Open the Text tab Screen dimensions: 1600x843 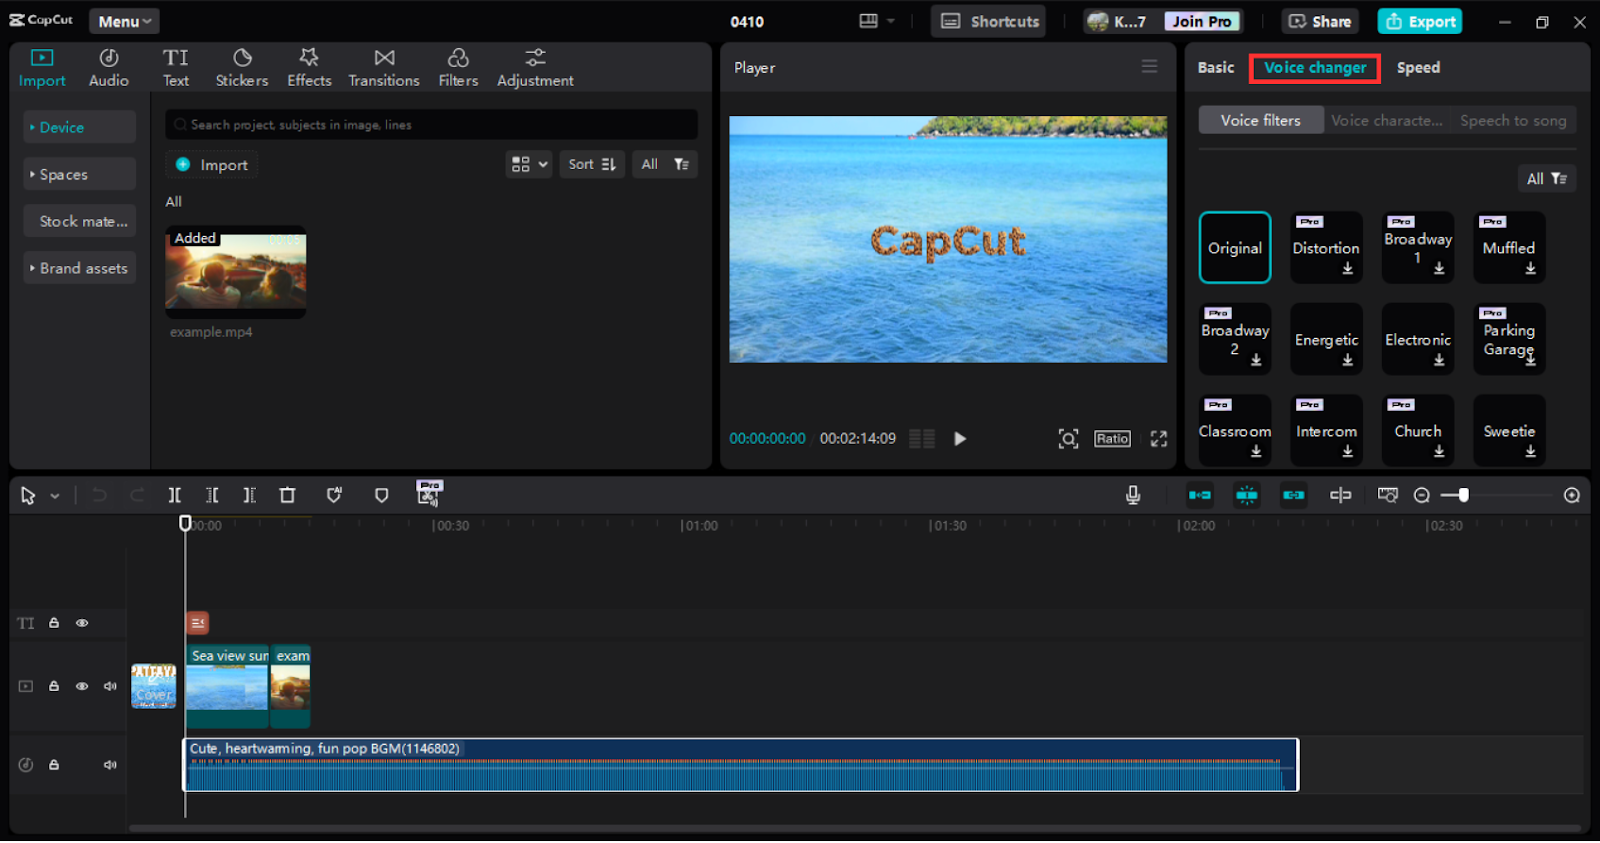coord(176,68)
